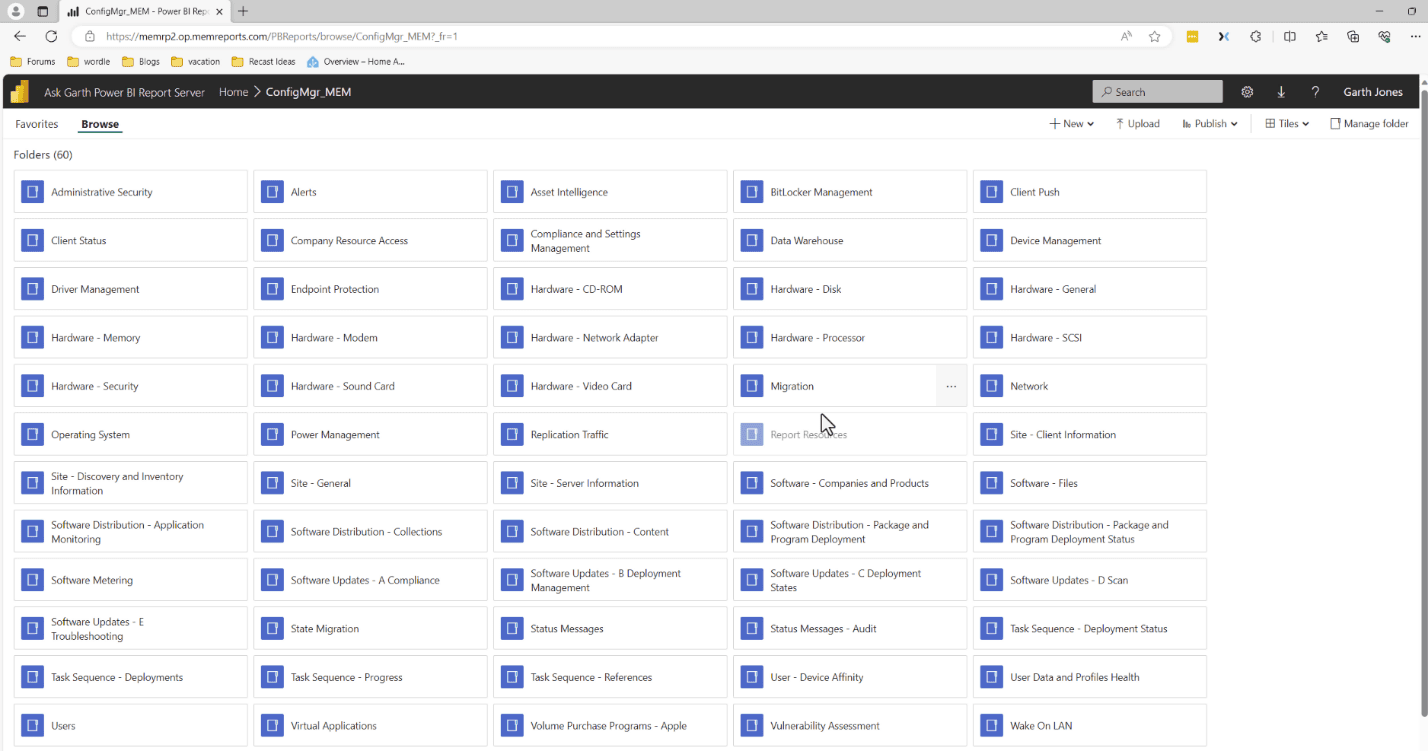Screen dimensions: 1428x751
Task: Select the Browse tab
Action: click(x=100, y=125)
